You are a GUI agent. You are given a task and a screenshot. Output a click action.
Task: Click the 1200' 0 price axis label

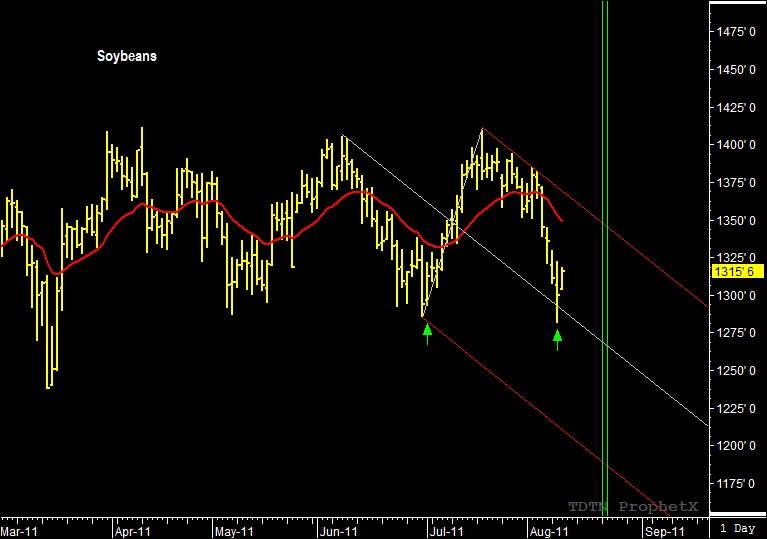point(736,446)
